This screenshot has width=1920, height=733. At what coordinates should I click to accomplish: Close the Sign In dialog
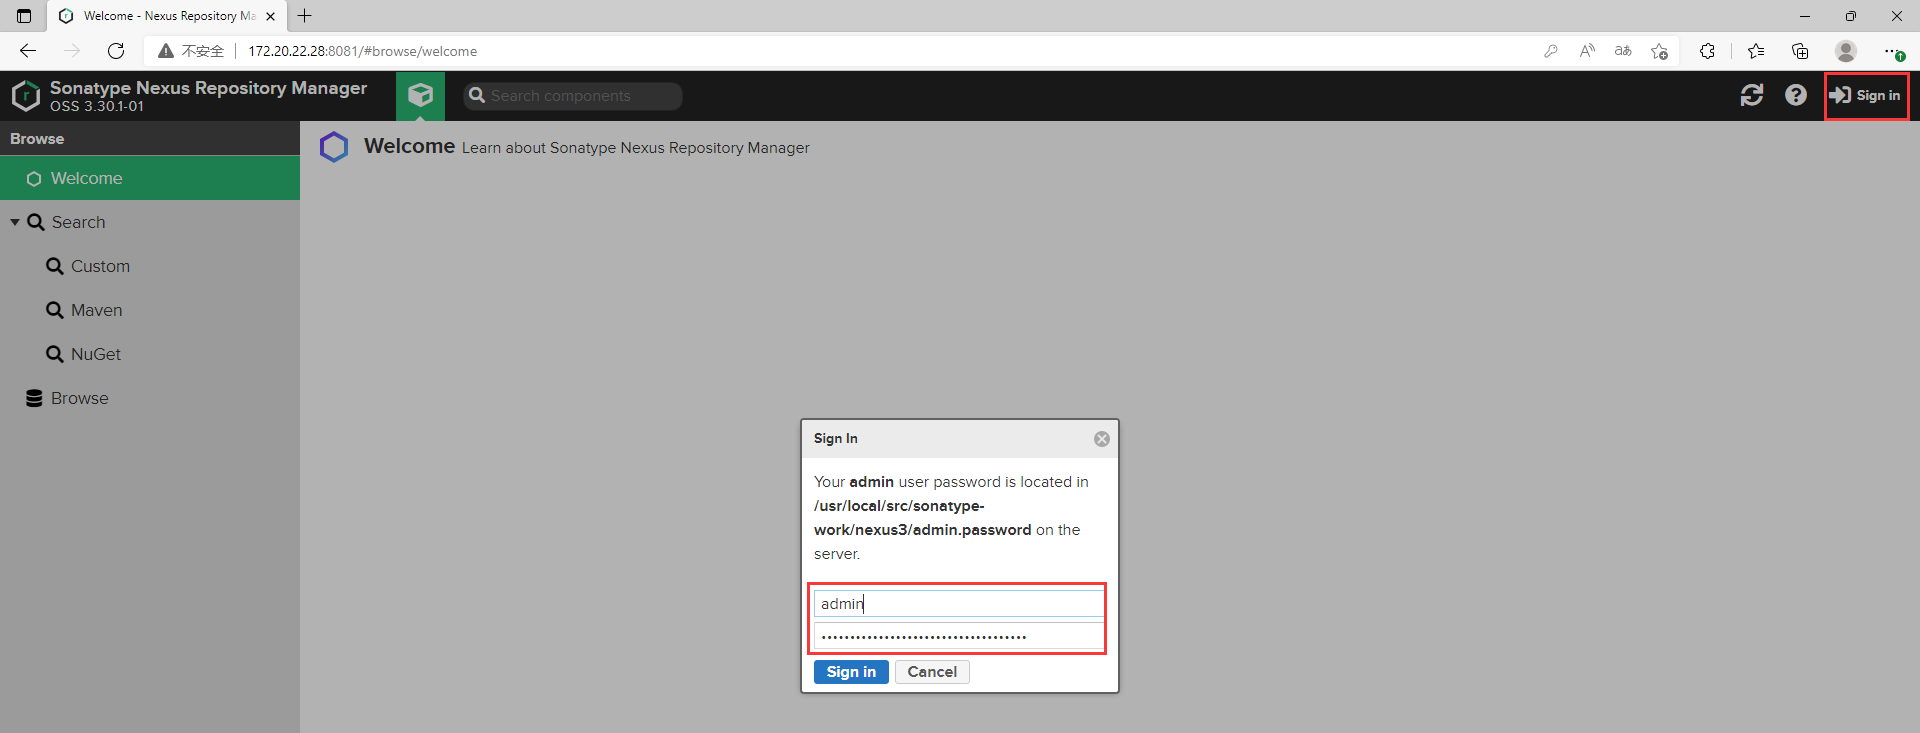tap(1102, 439)
